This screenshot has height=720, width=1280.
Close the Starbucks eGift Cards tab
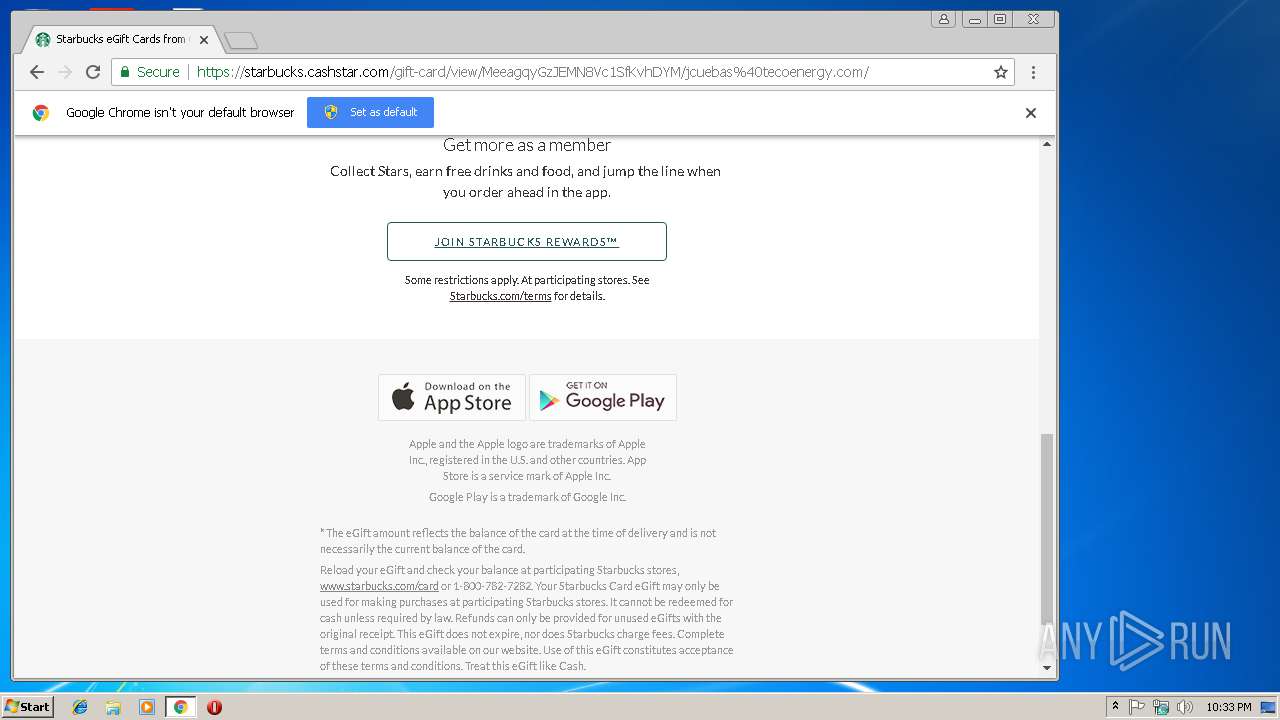pyautogui.click(x=204, y=40)
